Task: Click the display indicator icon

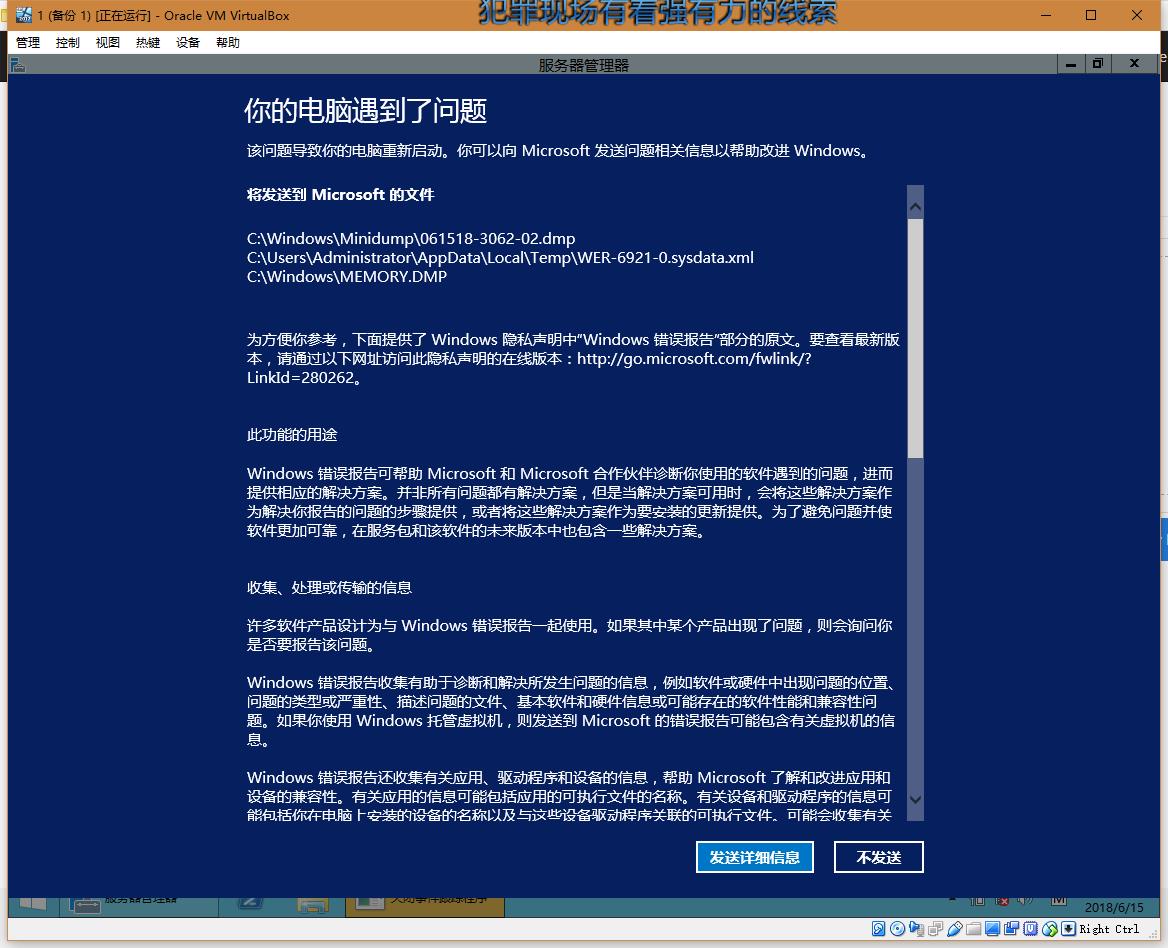Action: tap(992, 929)
